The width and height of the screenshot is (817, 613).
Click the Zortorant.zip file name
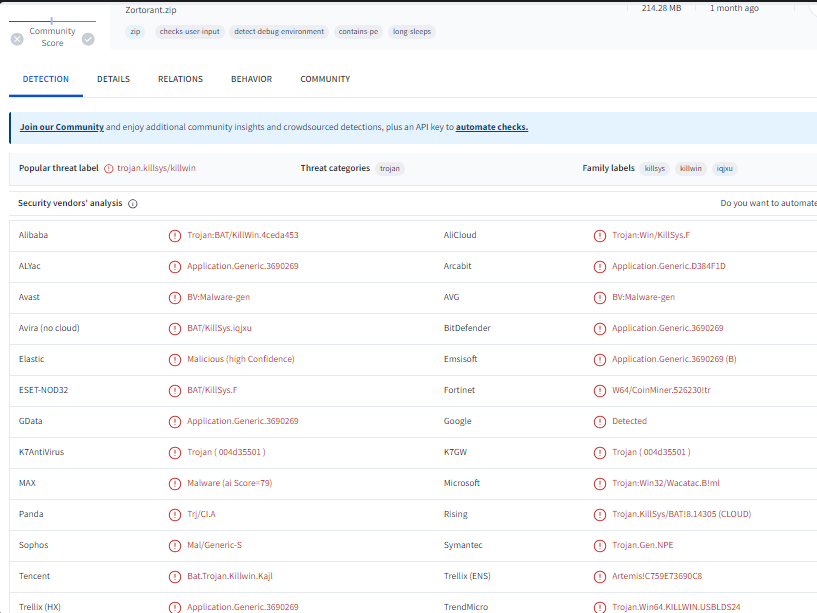click(151, 10)
